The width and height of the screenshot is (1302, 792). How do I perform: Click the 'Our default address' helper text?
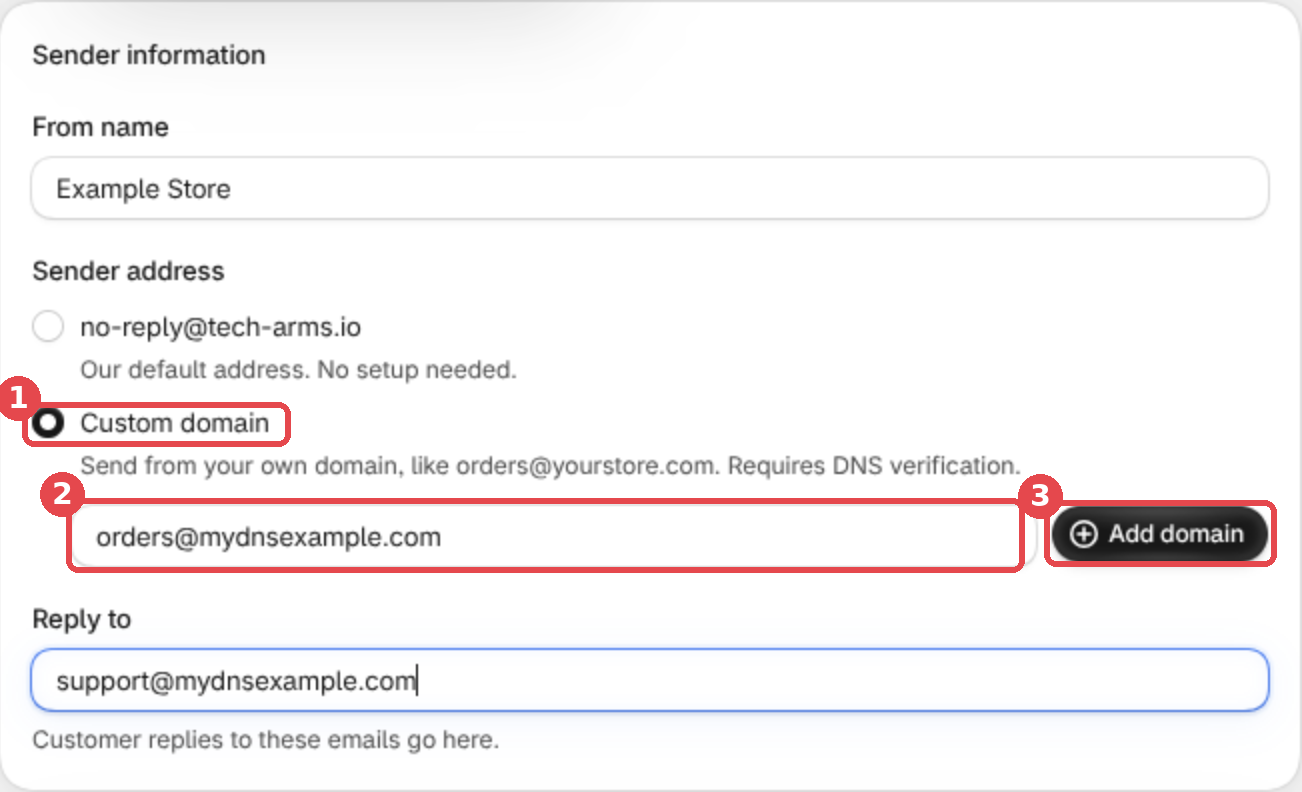click(298, 370)
